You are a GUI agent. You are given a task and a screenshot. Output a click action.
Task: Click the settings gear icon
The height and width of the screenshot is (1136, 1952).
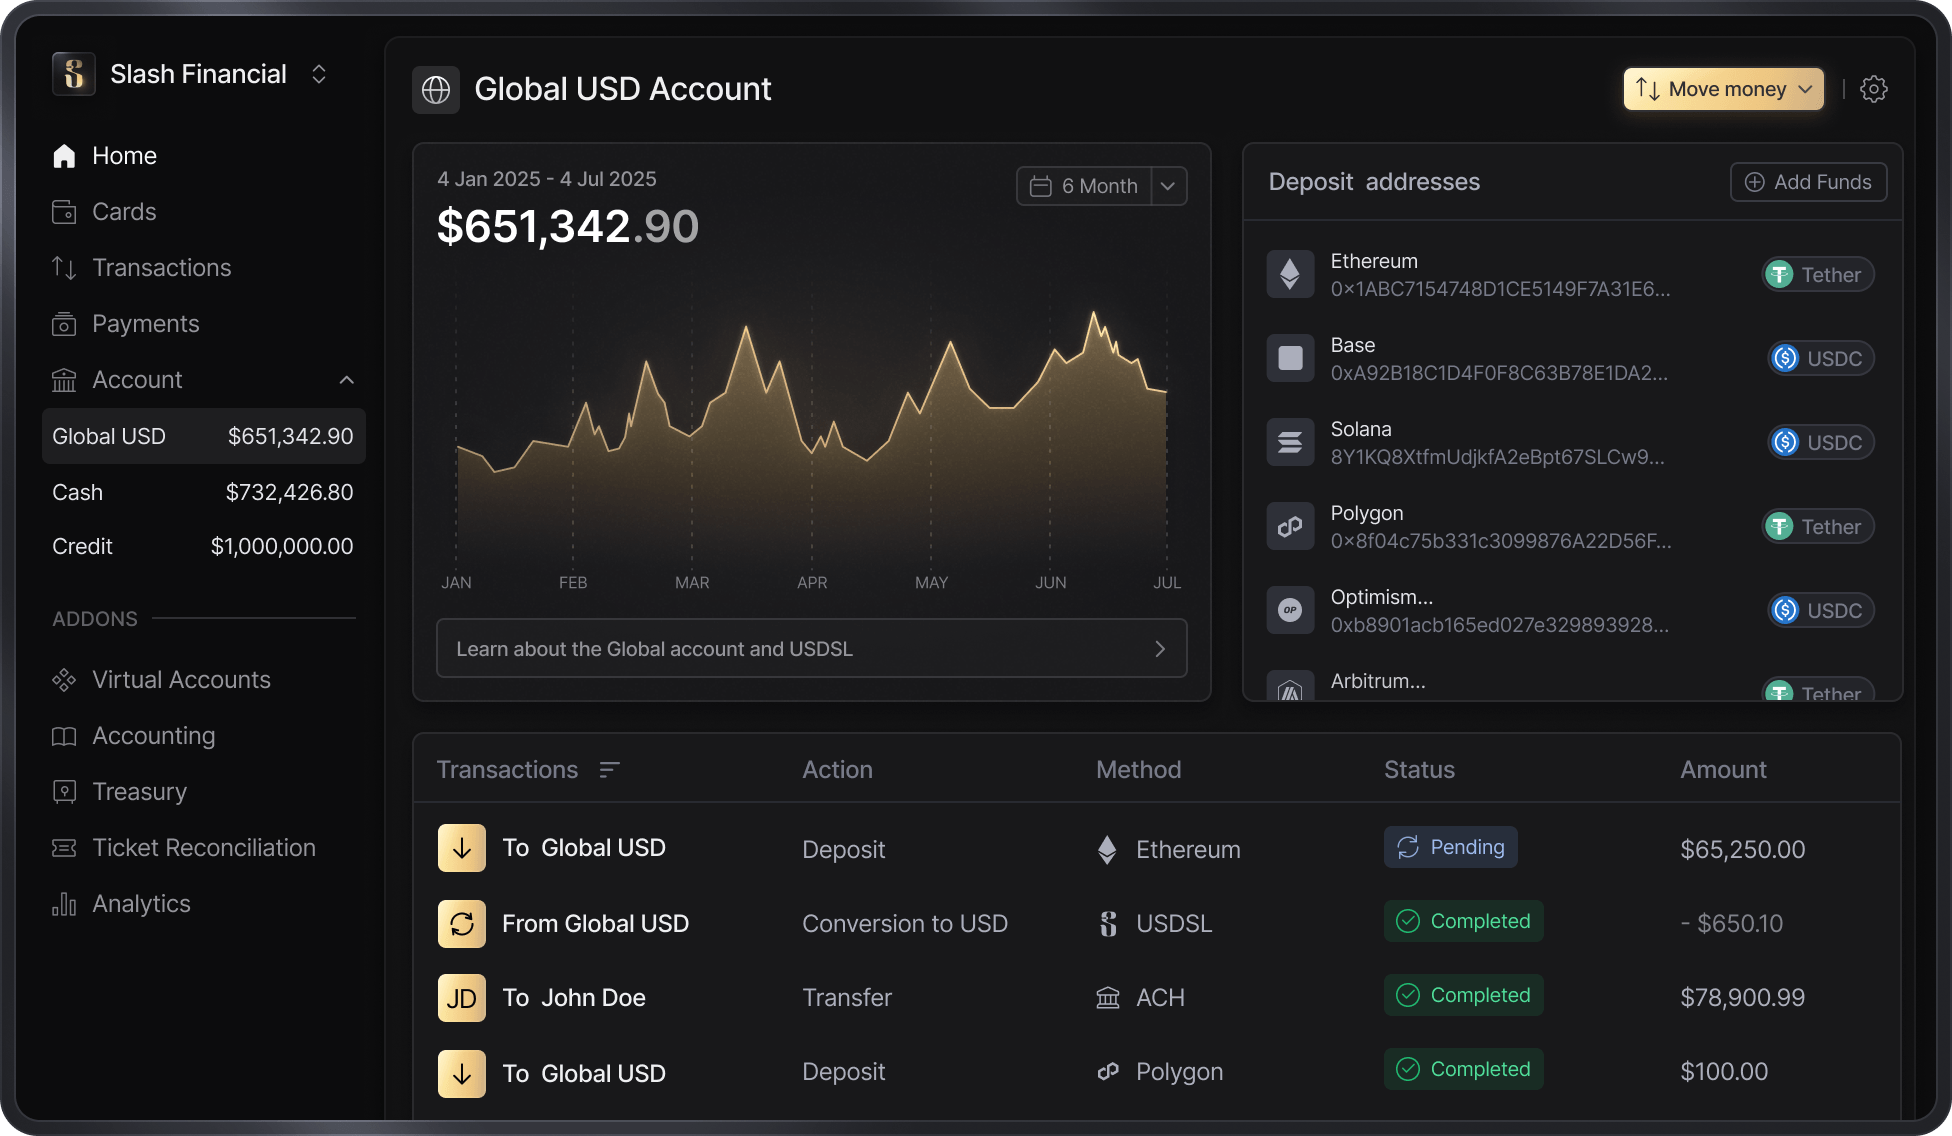click(1873, 89)
